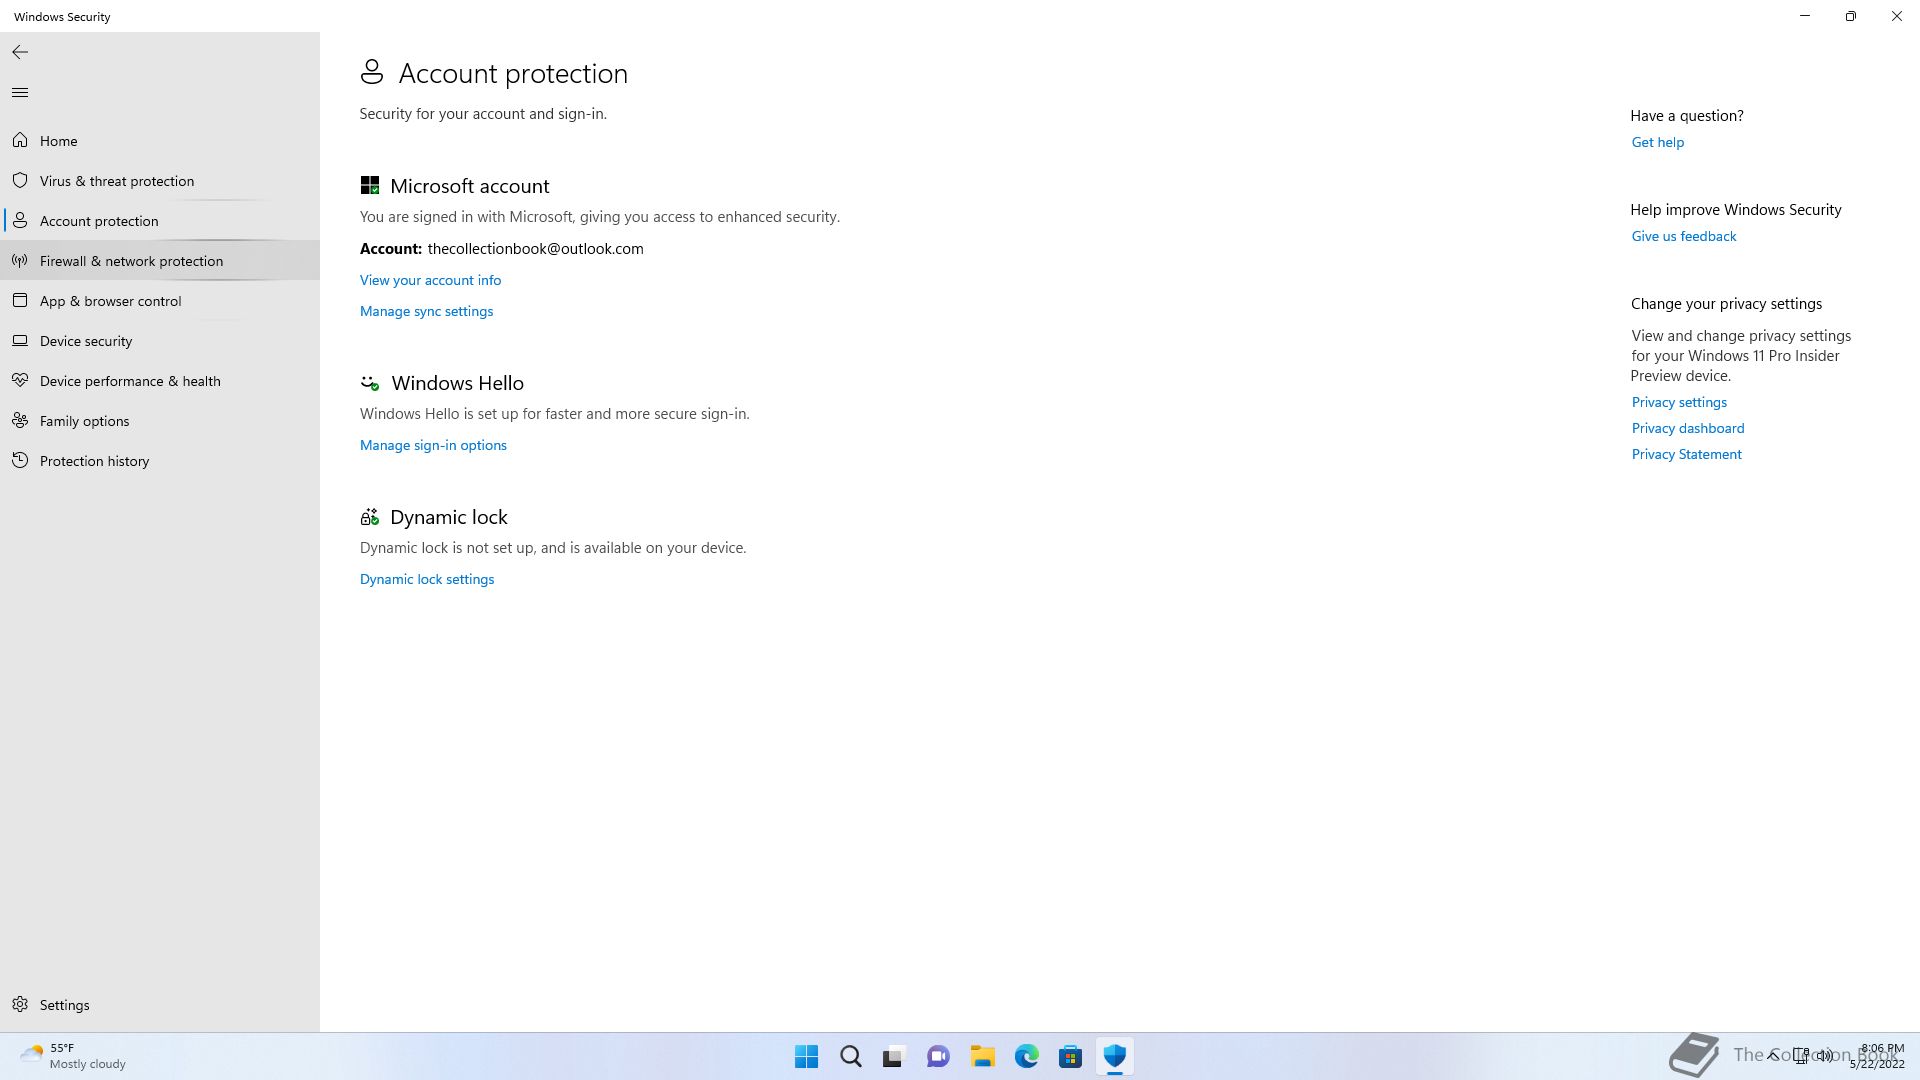1920x1080 pixels.
Task: Click the Device security laptop icon
Action: [20, 341]
